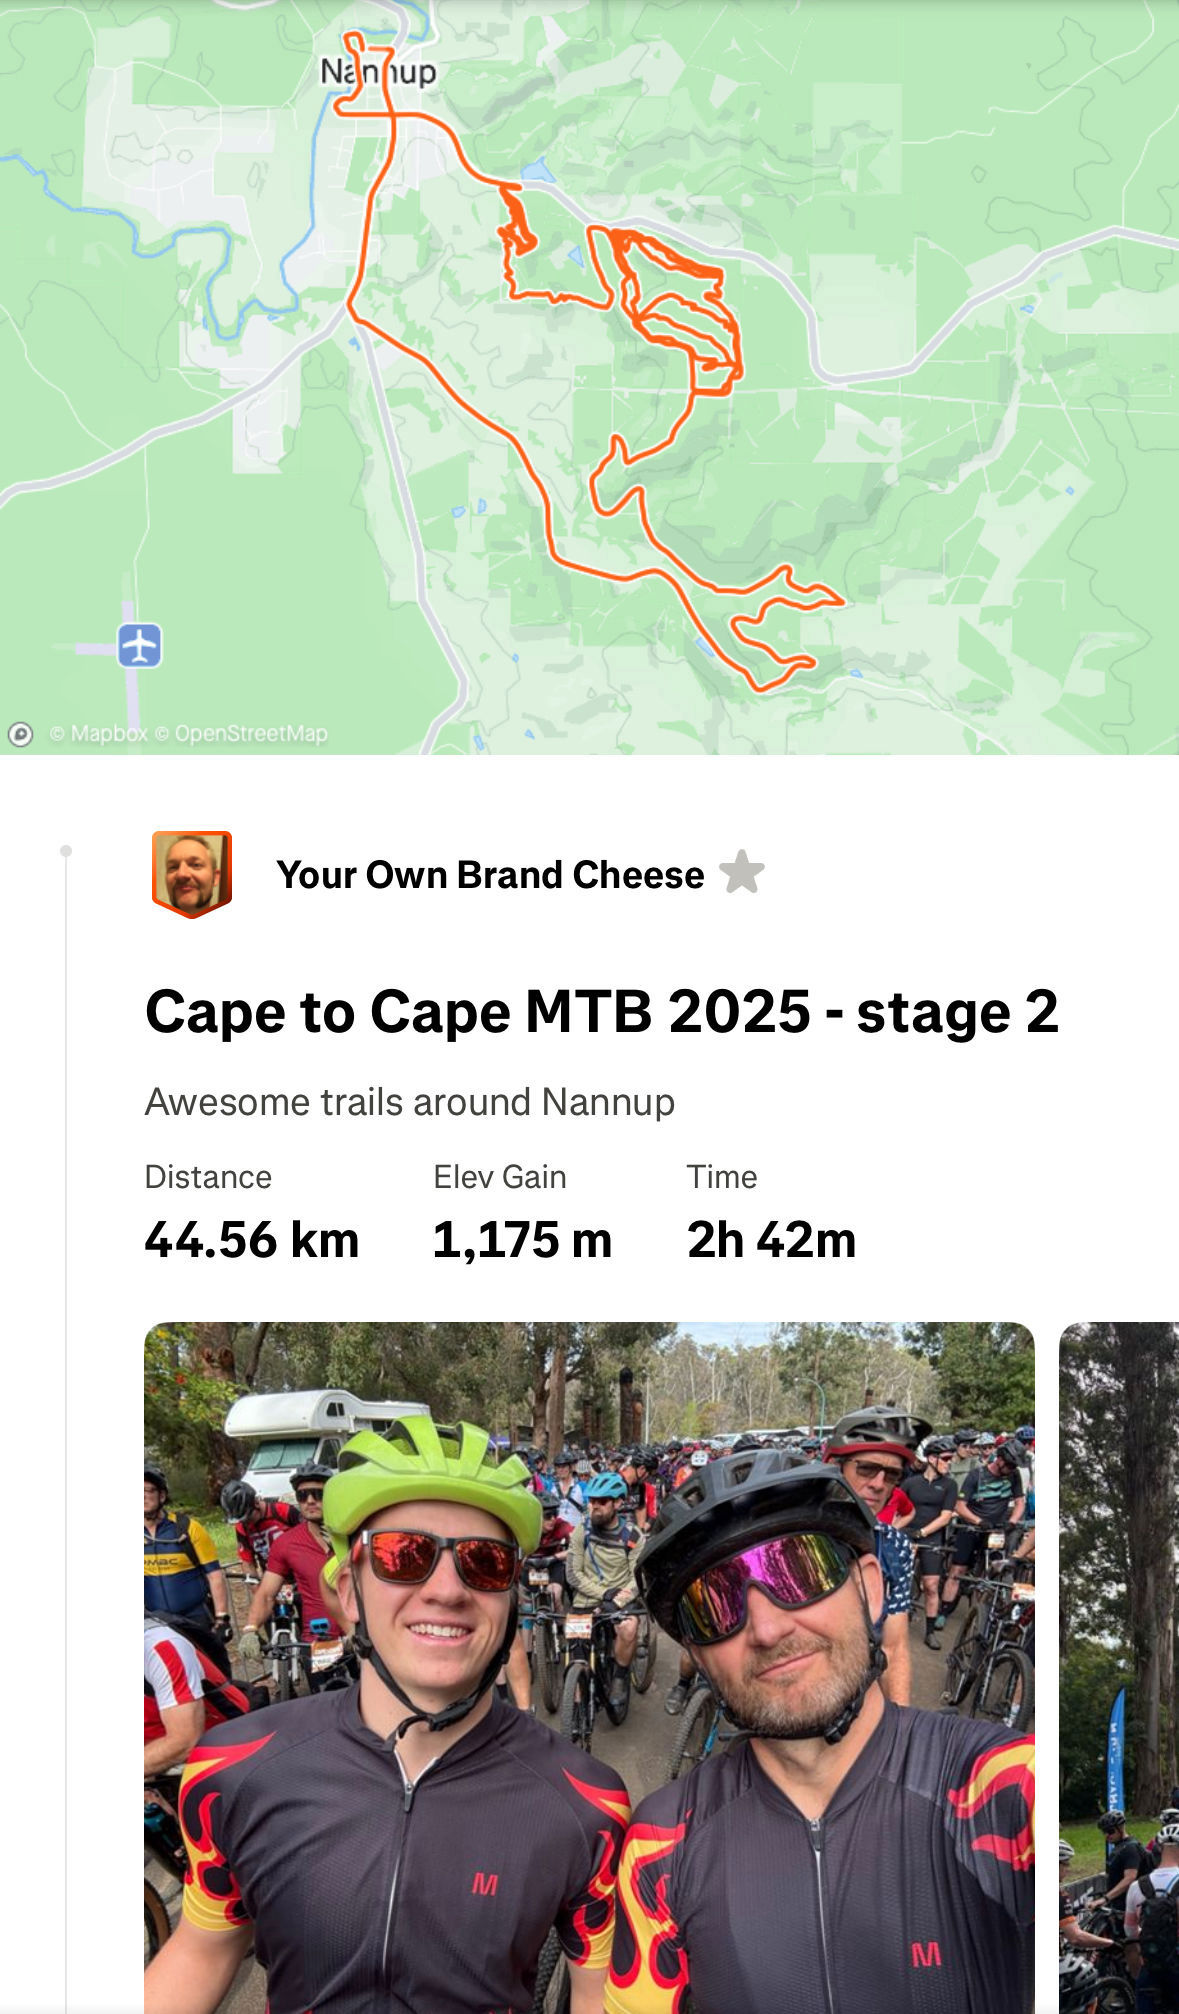This screenshot has width=1179, height=2014.
Task: Open the athlete's profile avatar
Action: click(191, 873)
